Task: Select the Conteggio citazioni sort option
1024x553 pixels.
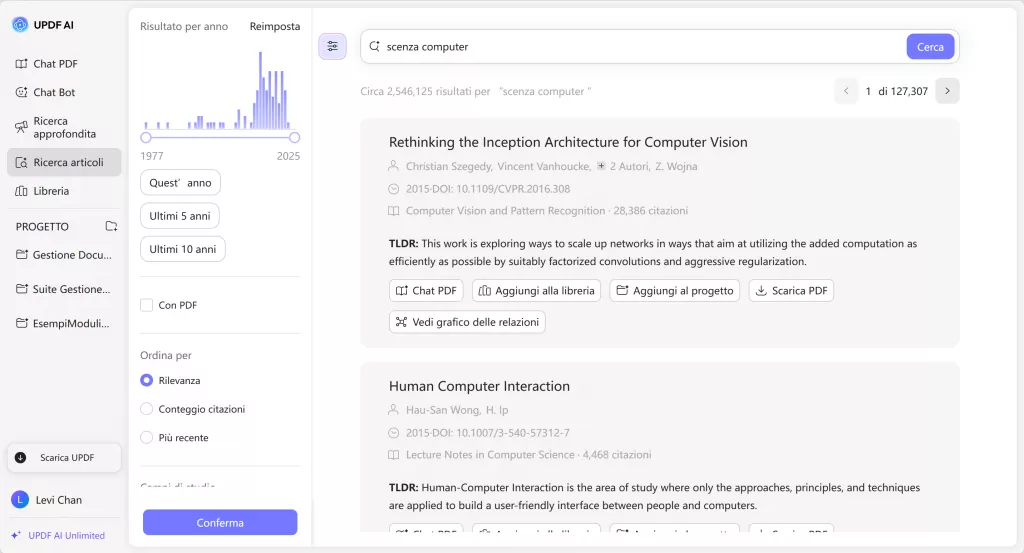Action: 147,409
